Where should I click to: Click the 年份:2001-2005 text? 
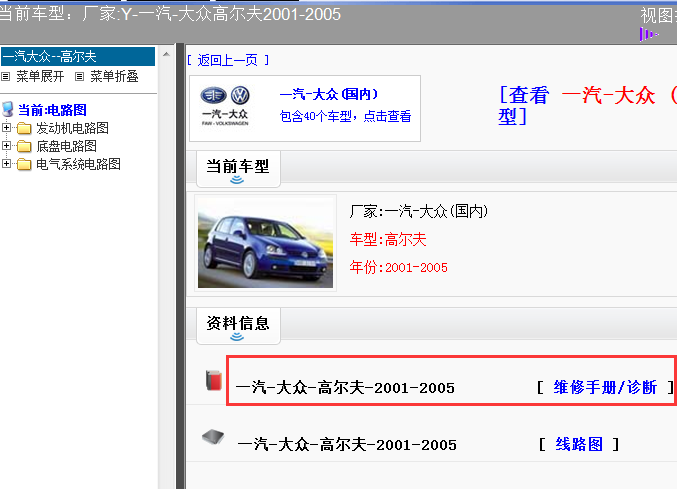[399, 267]
